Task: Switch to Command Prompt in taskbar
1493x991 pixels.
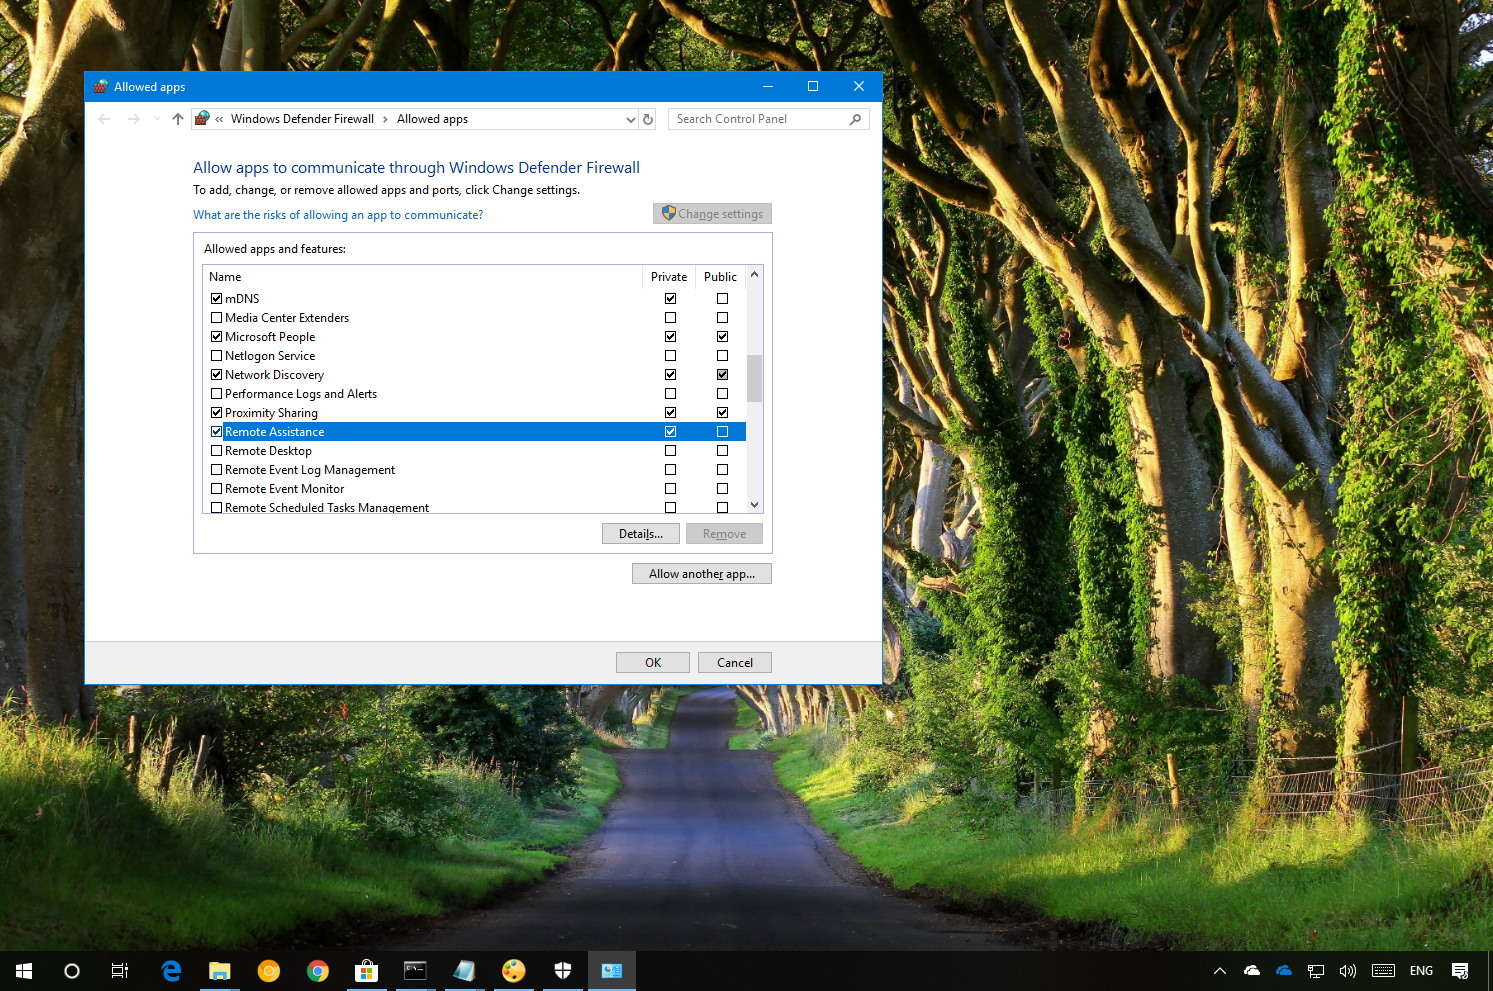Action: click(415, 970)
